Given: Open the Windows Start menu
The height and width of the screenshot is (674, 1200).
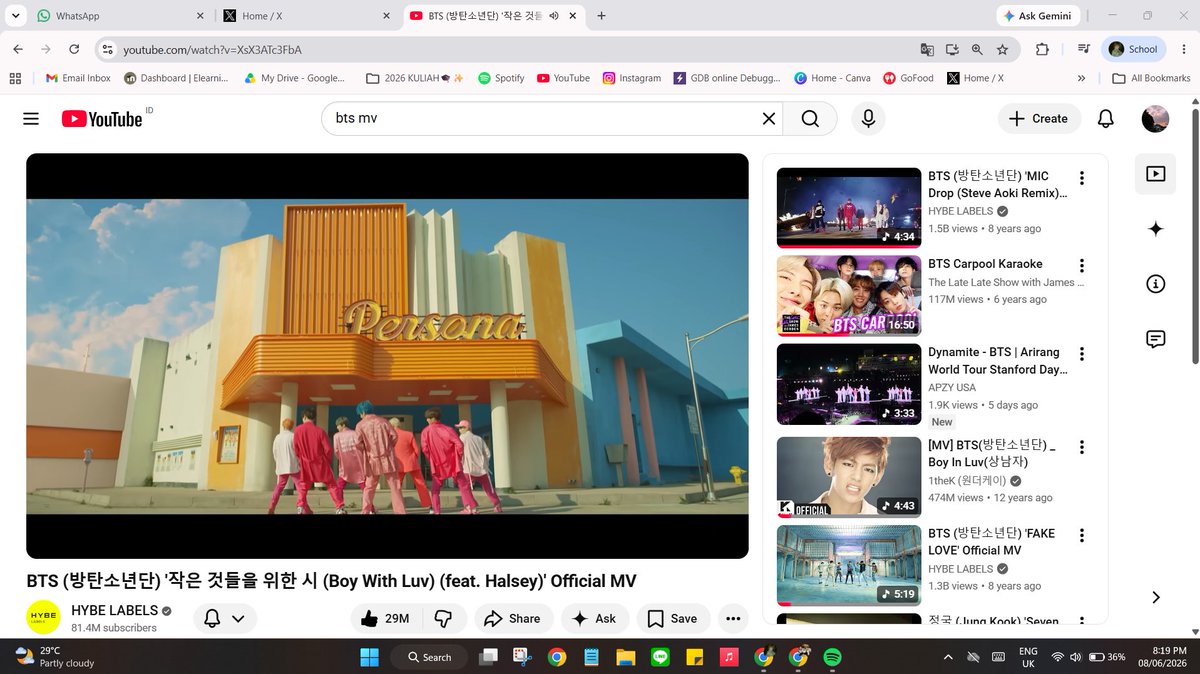Looking at the screenshot, I should (x=369, y=657).
